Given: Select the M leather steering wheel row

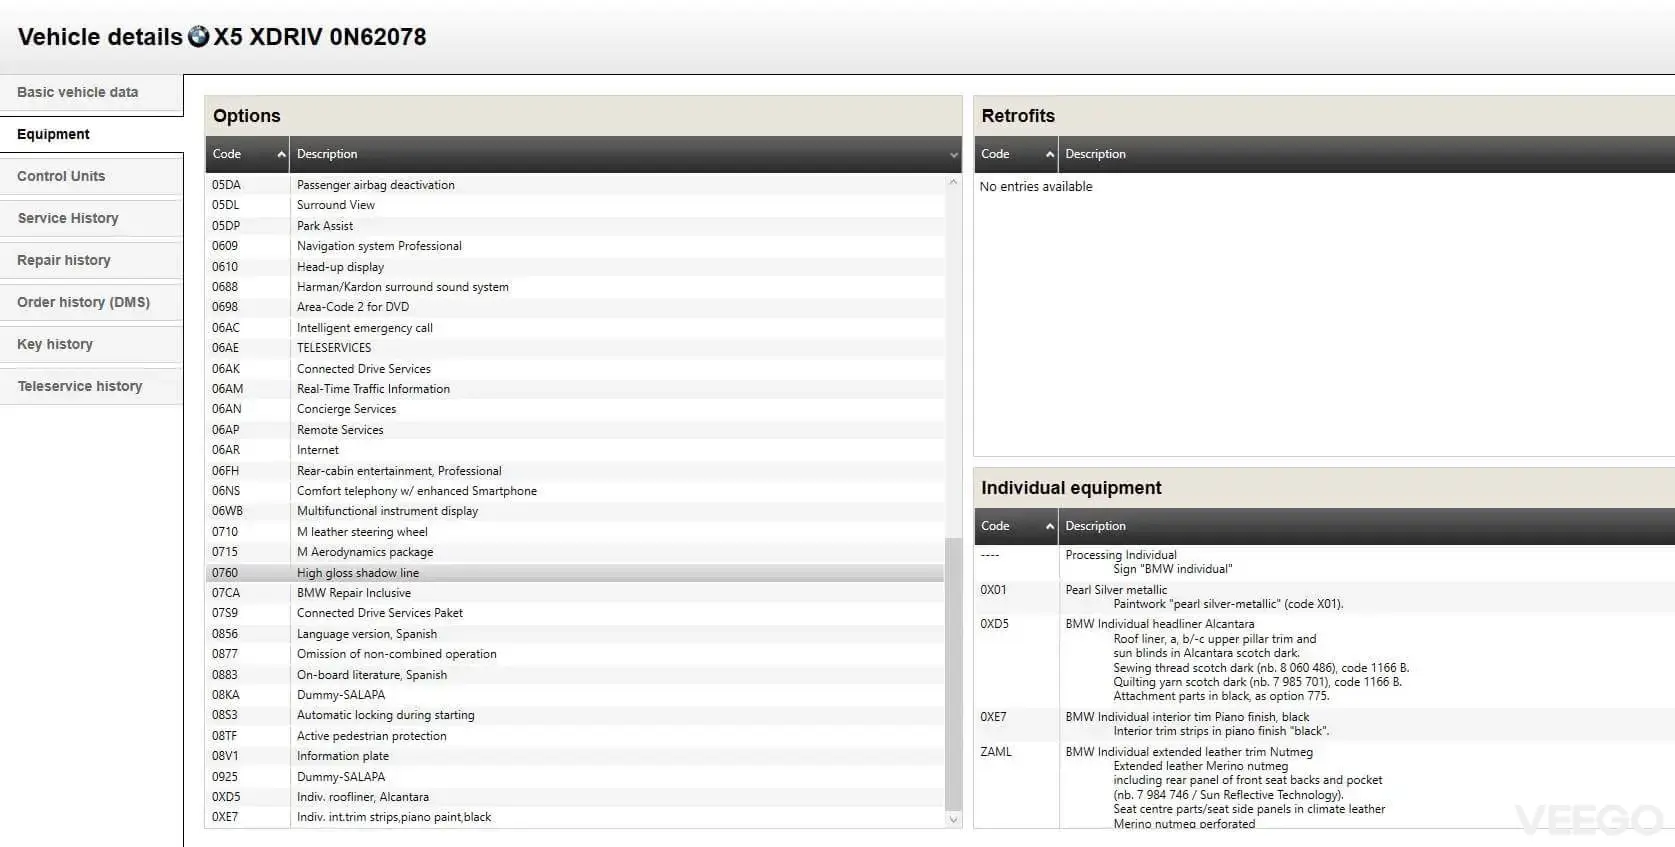Looking at the screenshot, I should [x=575, y=532].
